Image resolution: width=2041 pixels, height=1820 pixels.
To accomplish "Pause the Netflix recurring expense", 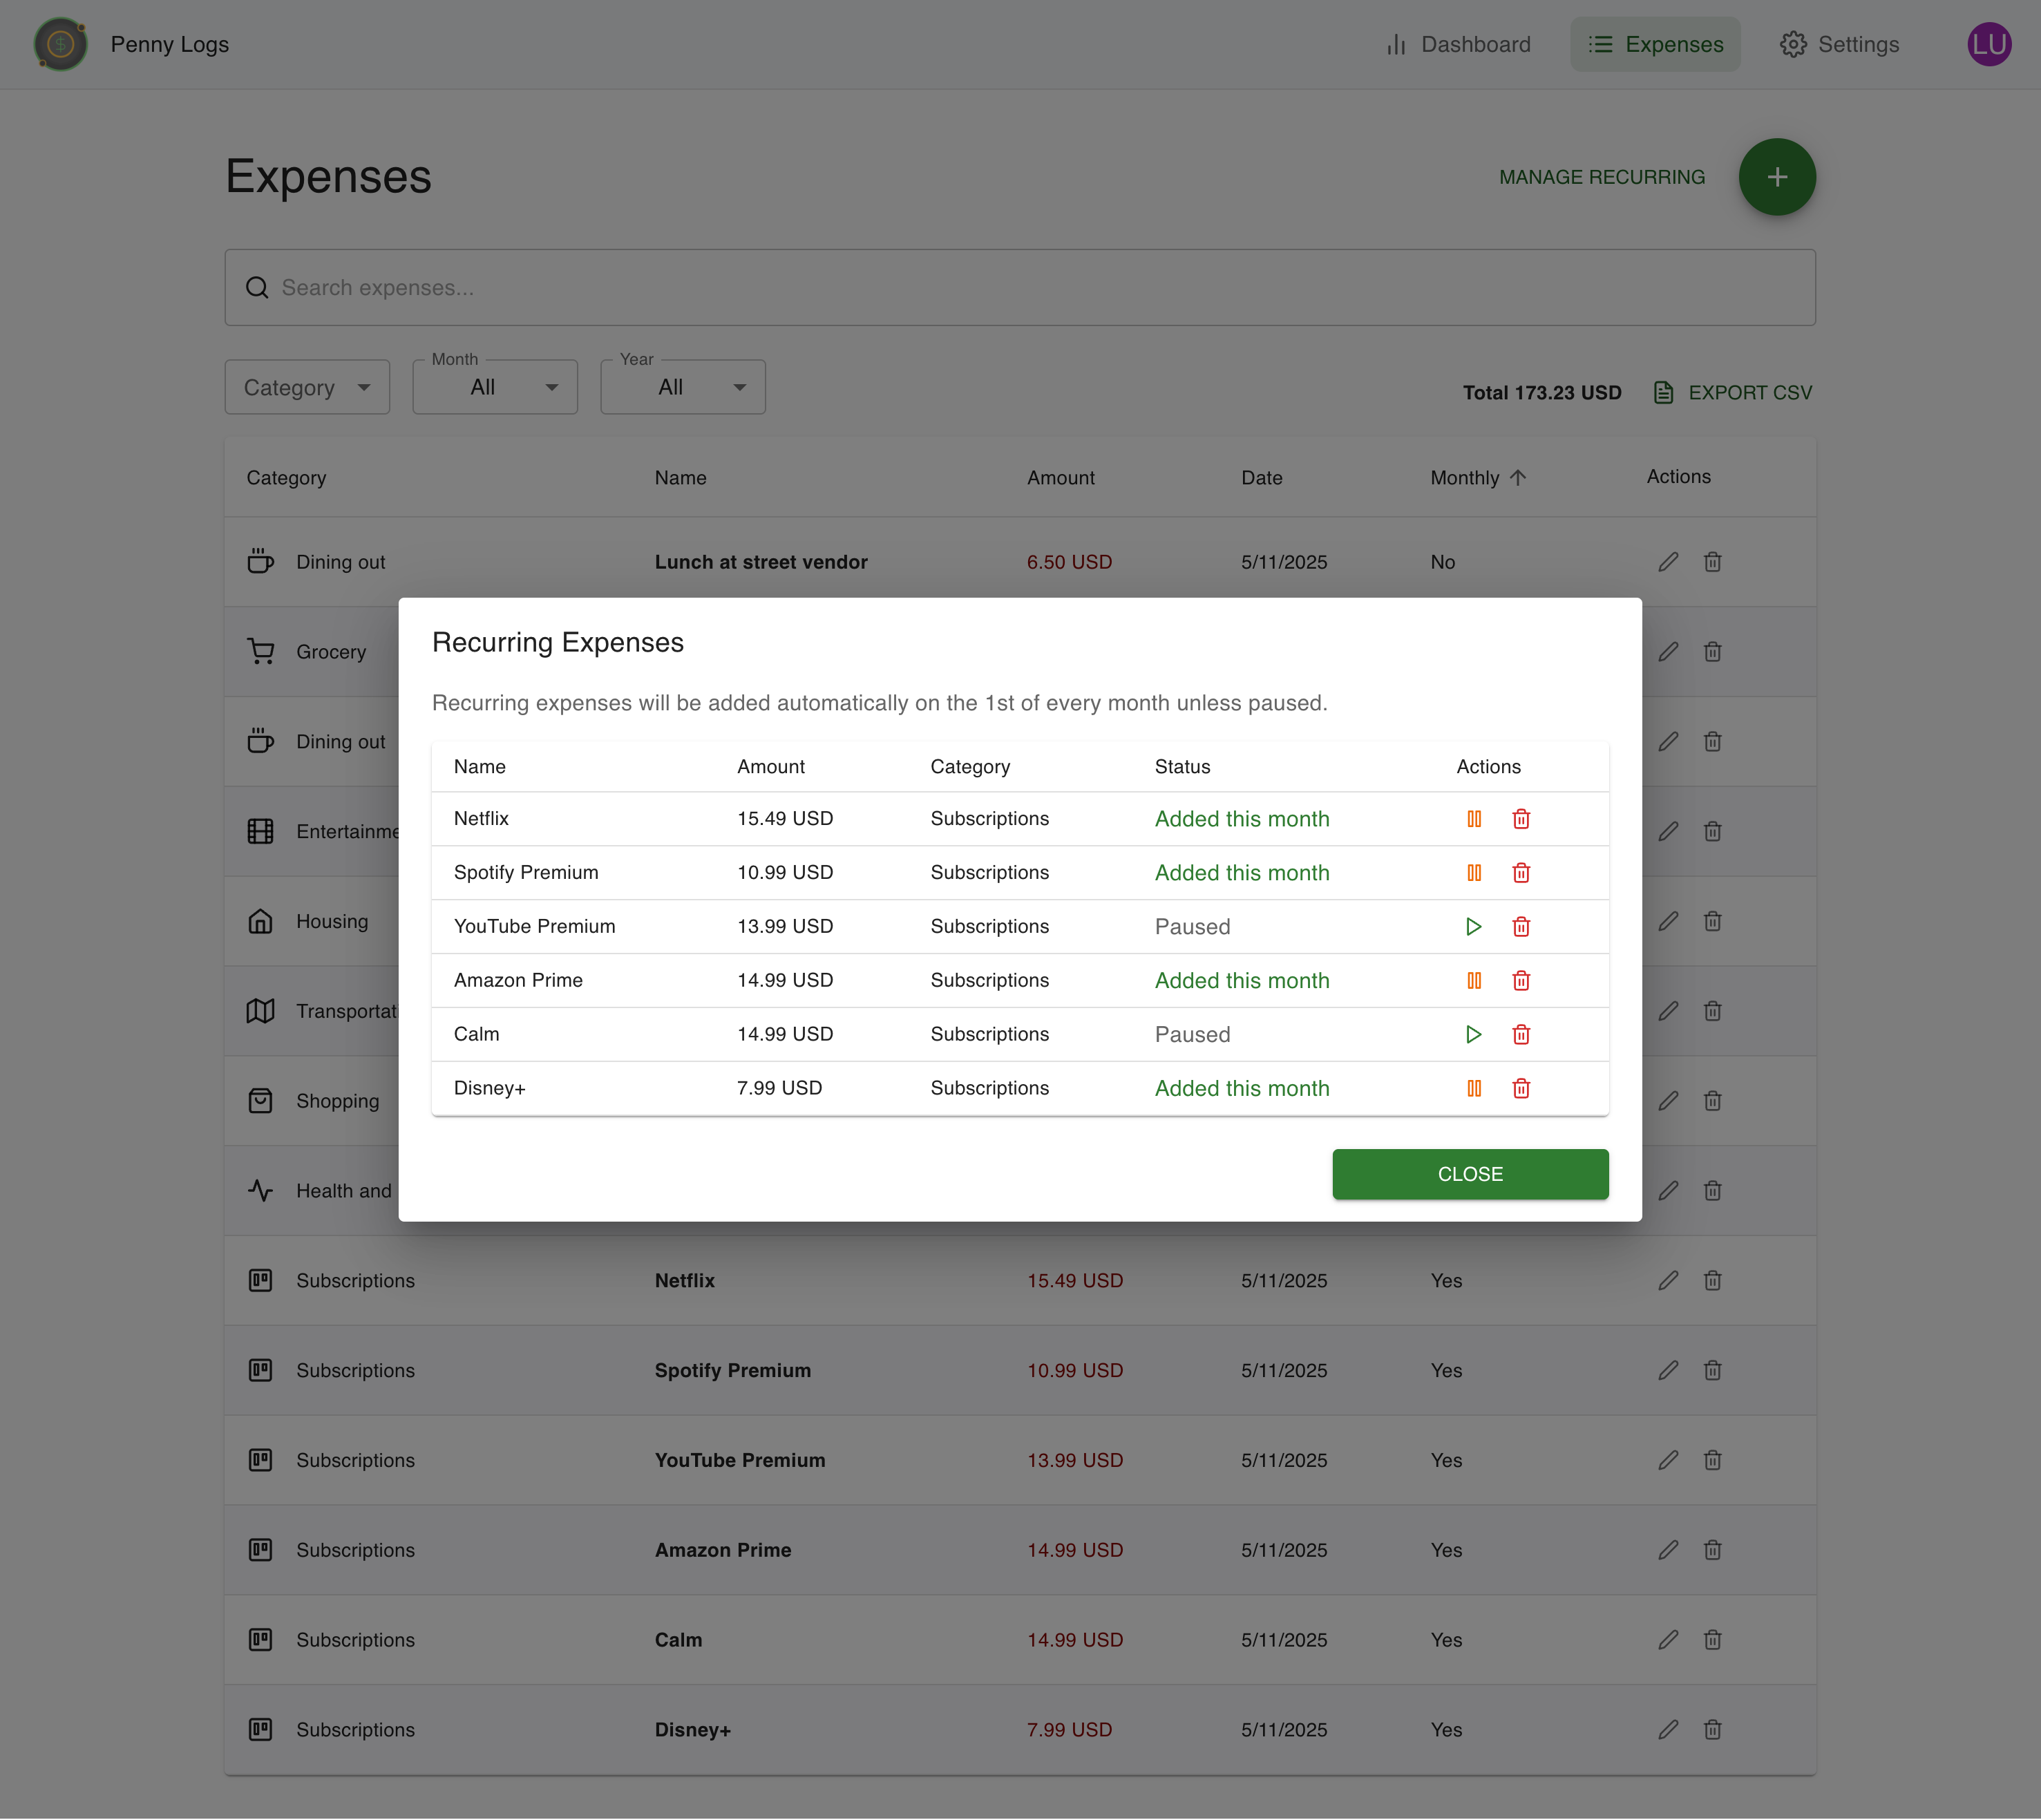I will (x=1474, y=819).
